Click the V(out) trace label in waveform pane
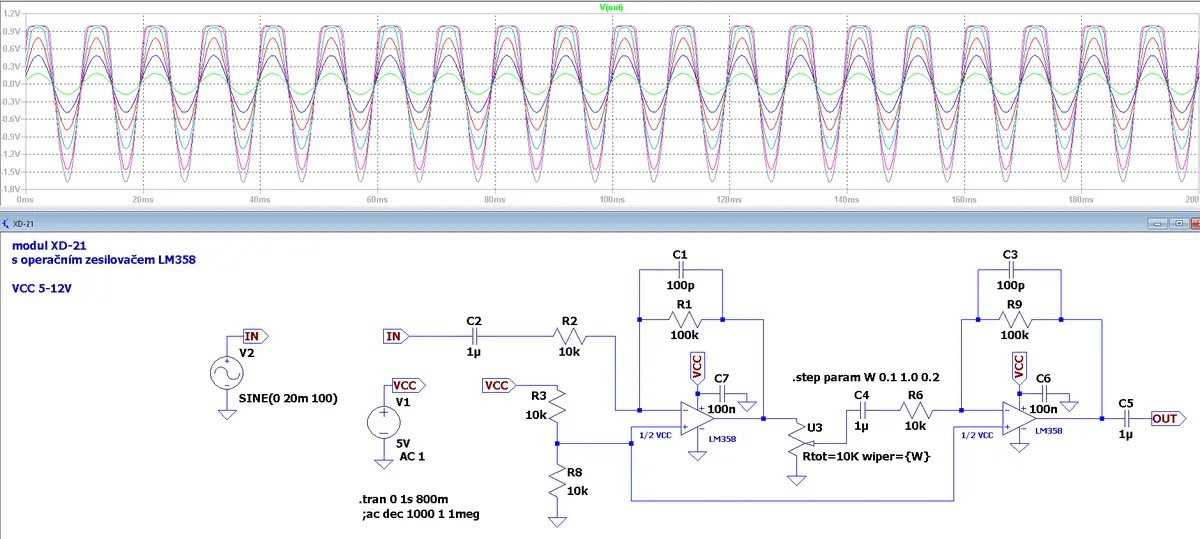This screenshot has width=1200, height=539. [611, 6]
